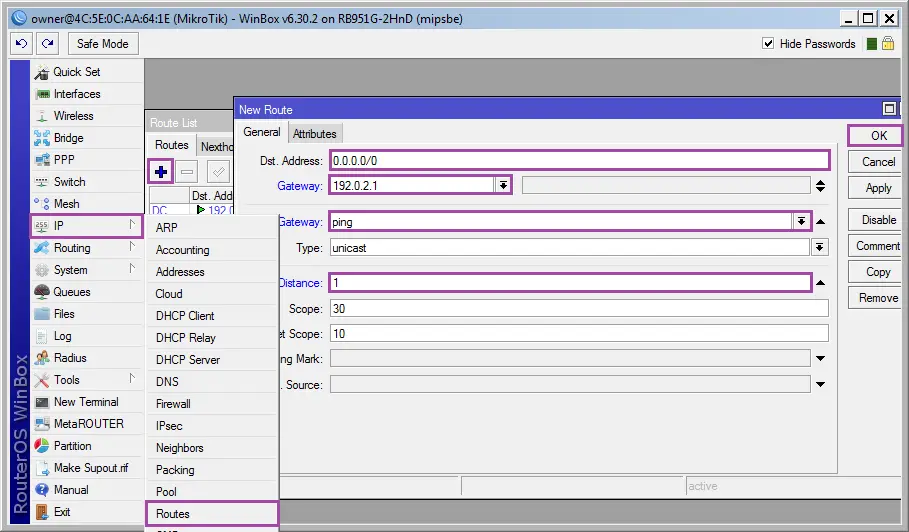This screenshot has height=532, width=909.
Task: Click the checkmark enable icon in Route List
Action: (219, 172)
